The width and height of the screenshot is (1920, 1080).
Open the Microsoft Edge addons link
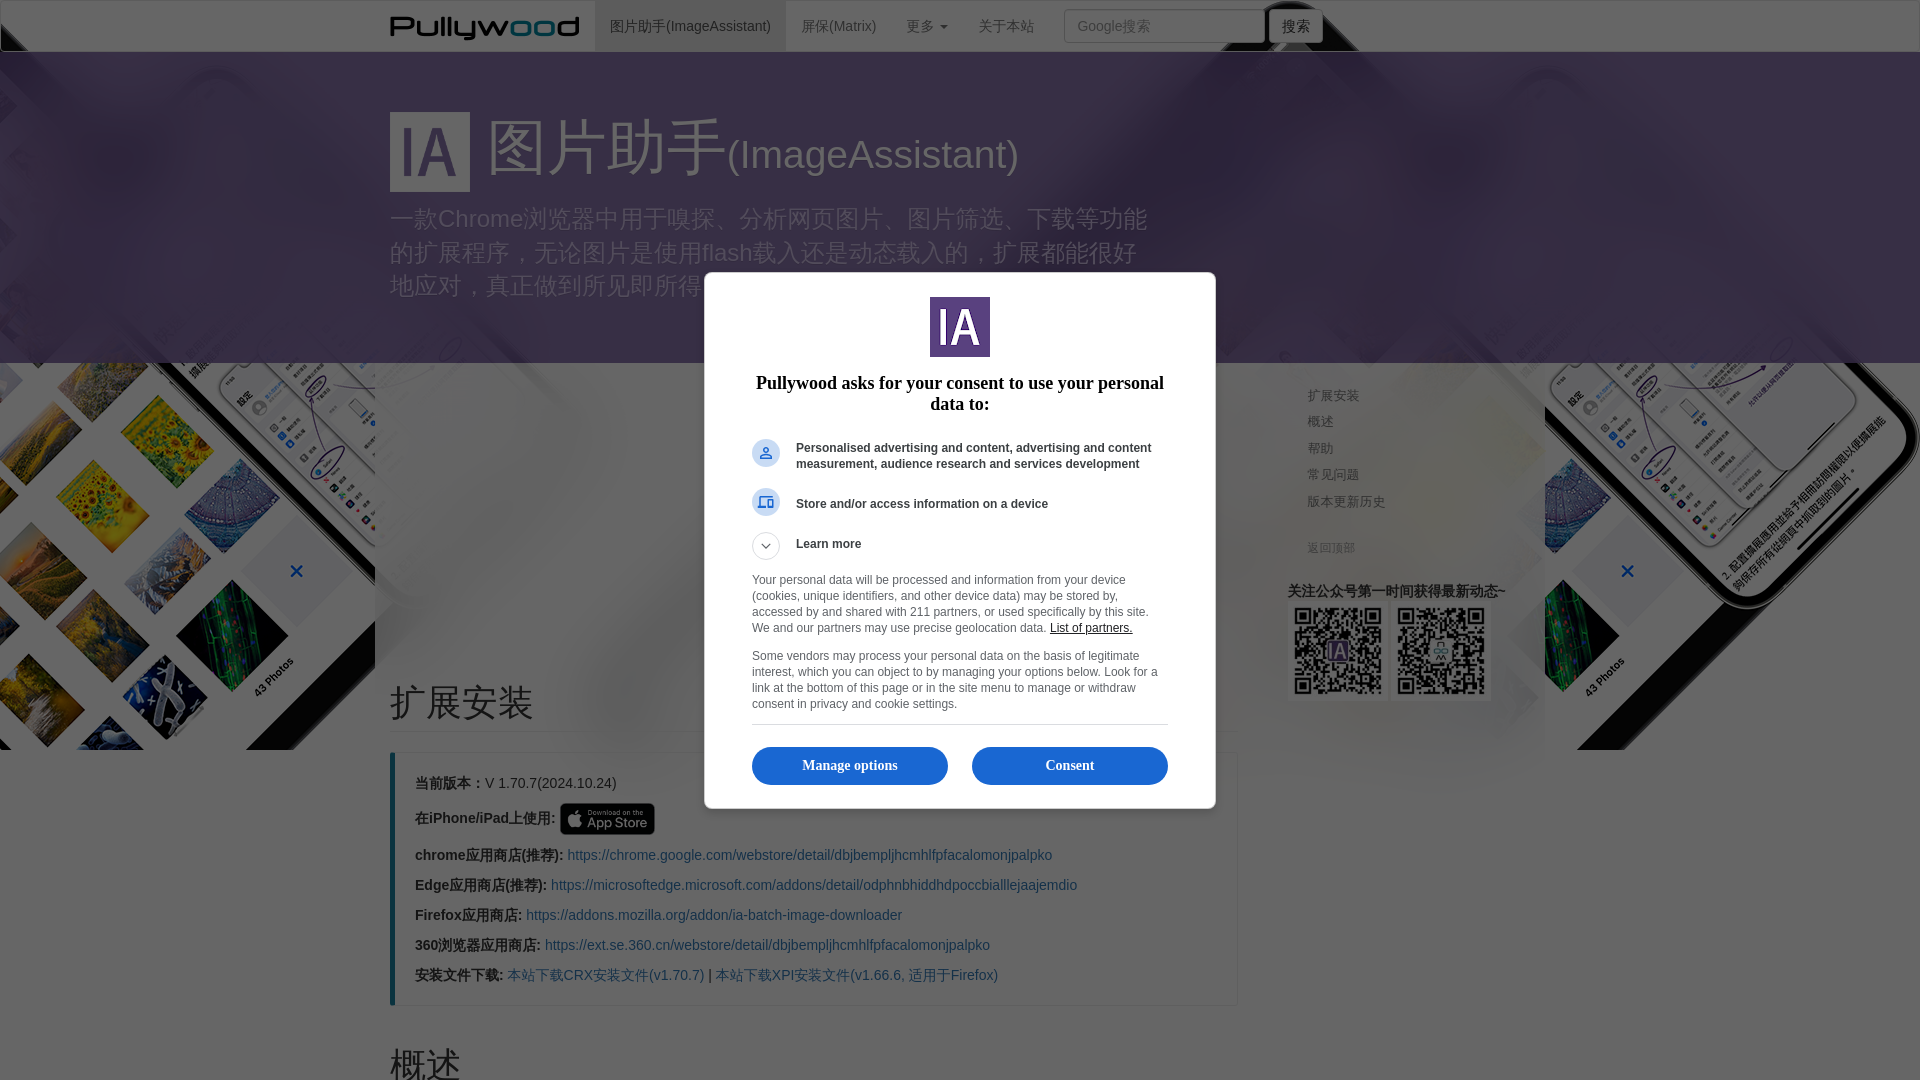[x=814, y=885]
